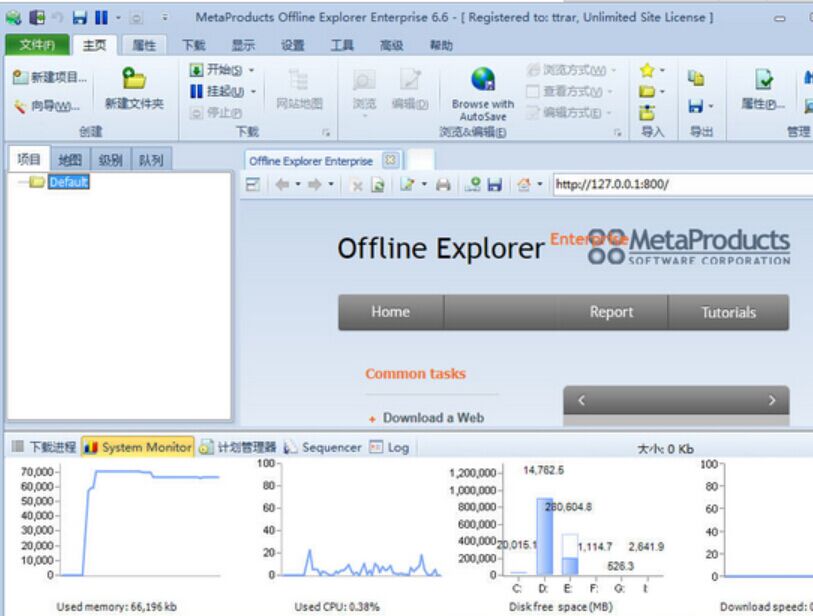Switch to the 下载 ribbon tab
The width and height of the screenshot is (813, 616).
[194, 46]
